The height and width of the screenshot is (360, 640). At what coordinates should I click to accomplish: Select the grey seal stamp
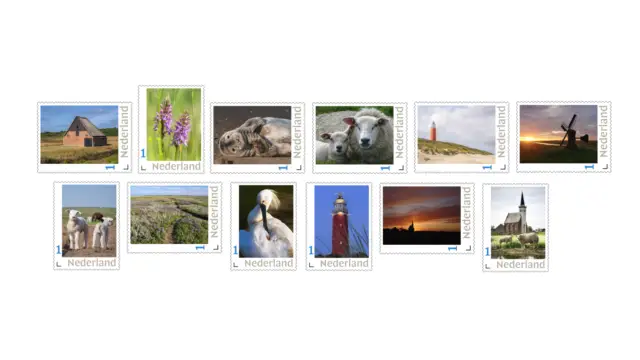pyautogui.click(x=258, y=138)
